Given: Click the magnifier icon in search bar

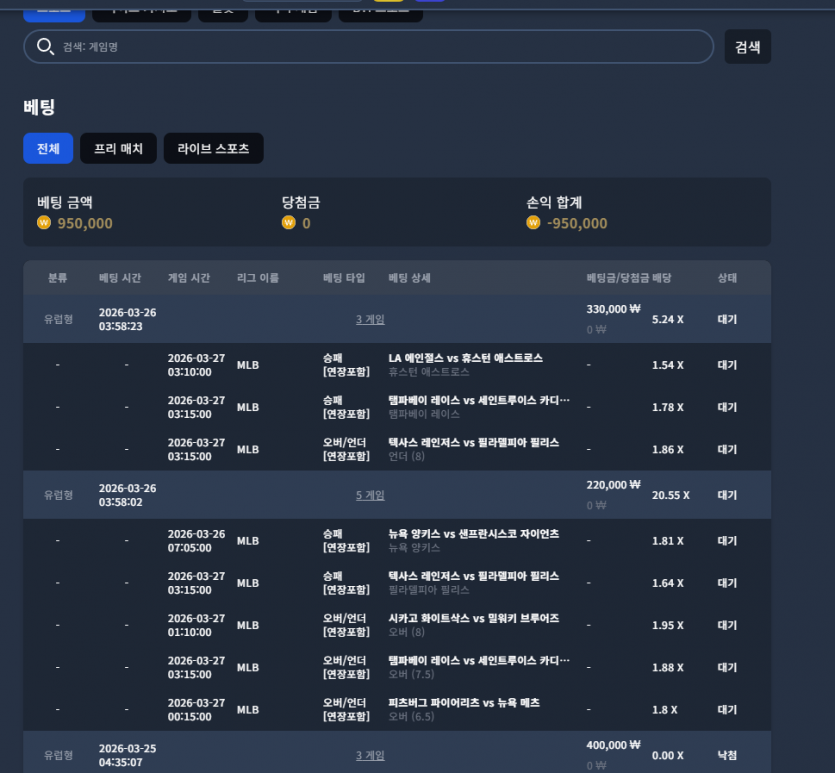Looking at the screenshot, I should point(45,46).
